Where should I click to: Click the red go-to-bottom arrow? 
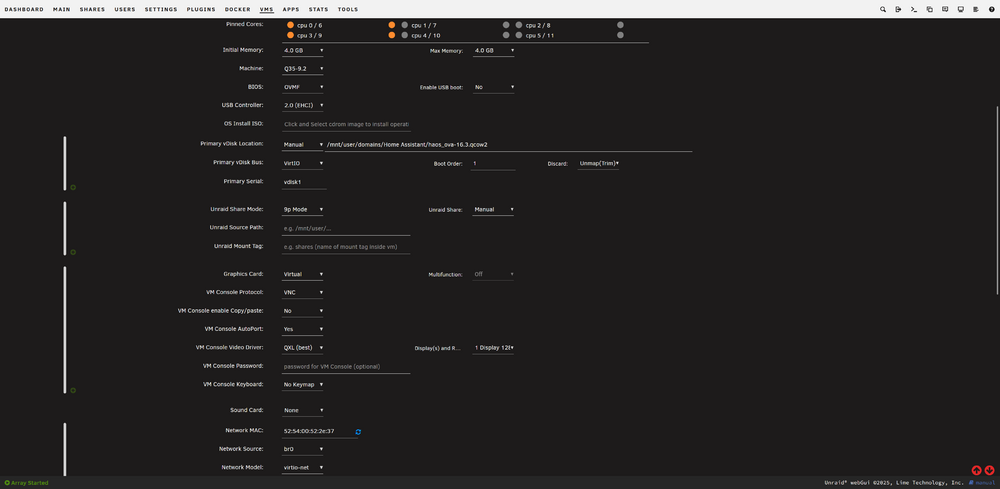(989, 471)
